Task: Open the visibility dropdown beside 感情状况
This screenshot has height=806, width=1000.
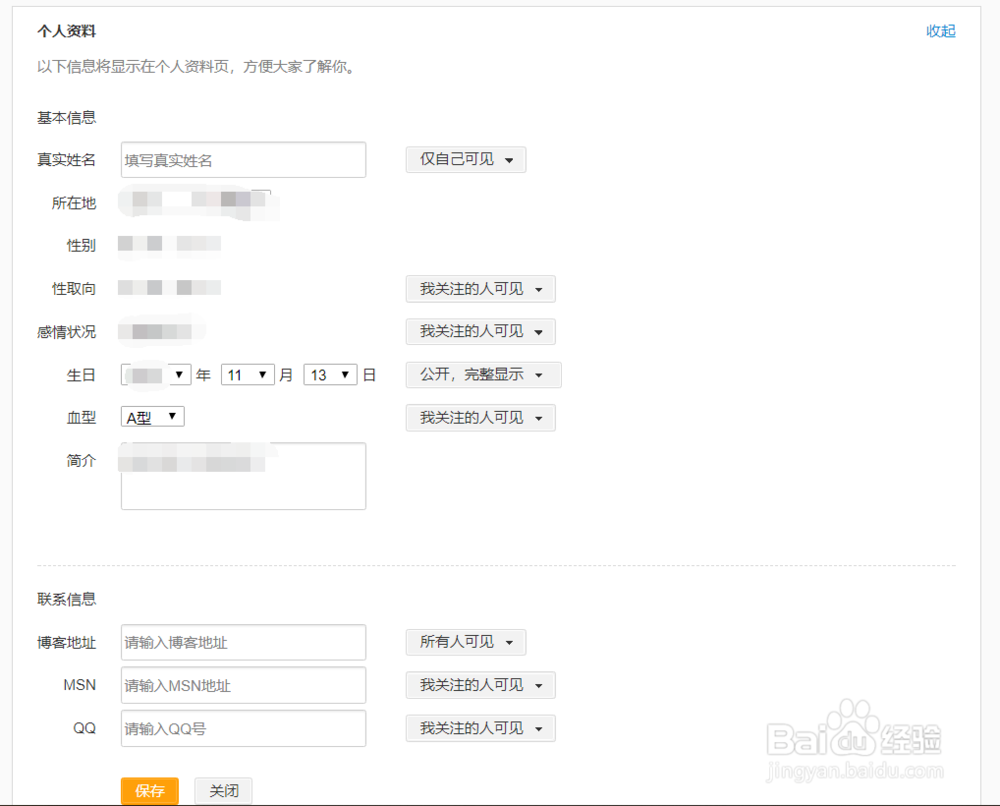Action: (x=480, y=331)
